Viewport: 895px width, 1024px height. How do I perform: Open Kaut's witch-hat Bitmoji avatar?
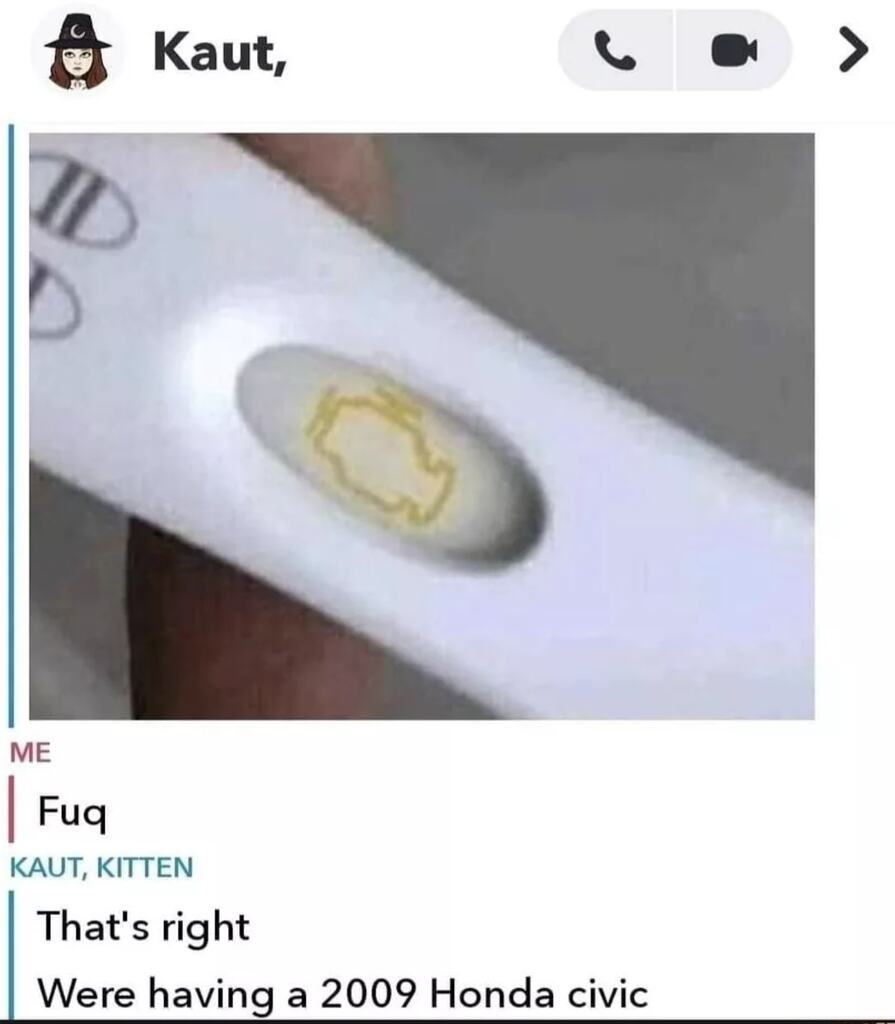[x=77, y=51]
